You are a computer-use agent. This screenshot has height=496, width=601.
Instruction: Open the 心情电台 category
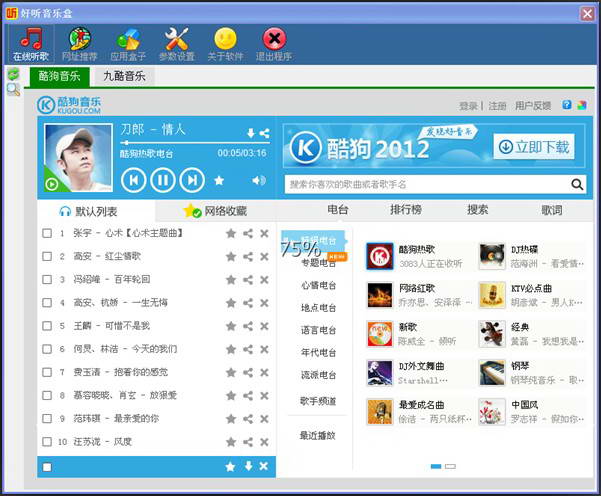(x=319, y=285)
